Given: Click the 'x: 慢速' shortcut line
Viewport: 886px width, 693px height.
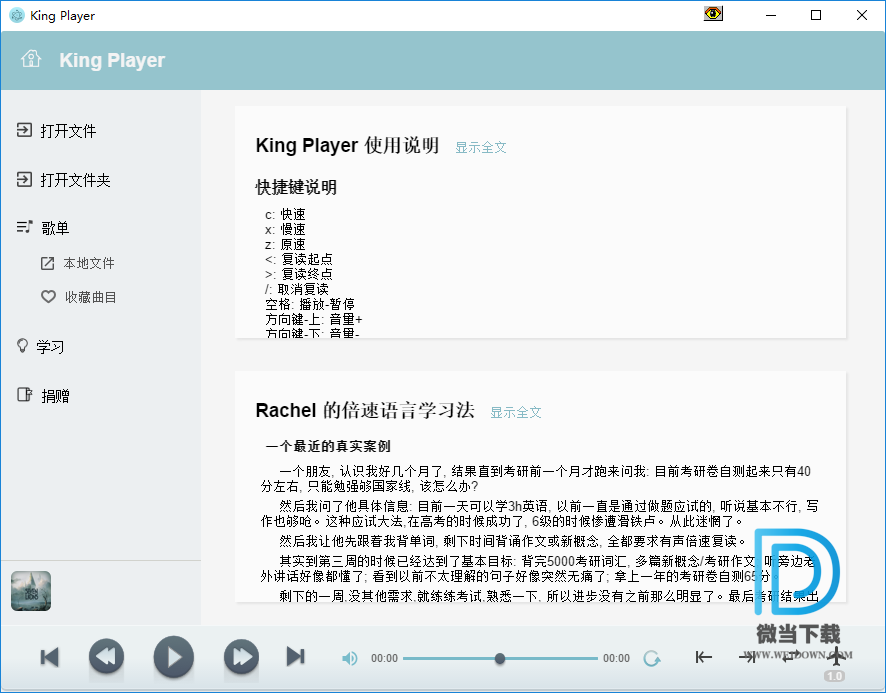Looking at the screenshot, I should (x=285, y=229).
